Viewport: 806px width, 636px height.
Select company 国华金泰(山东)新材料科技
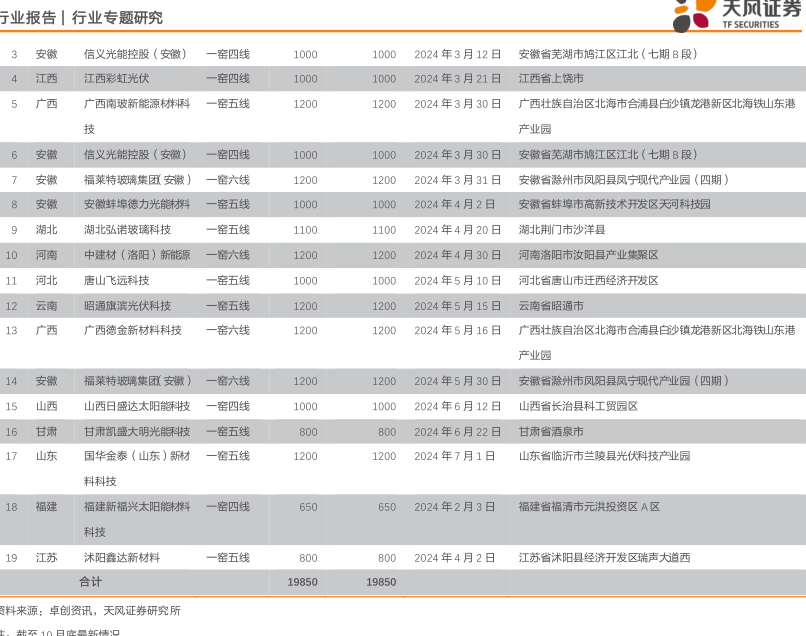(137, 468)
